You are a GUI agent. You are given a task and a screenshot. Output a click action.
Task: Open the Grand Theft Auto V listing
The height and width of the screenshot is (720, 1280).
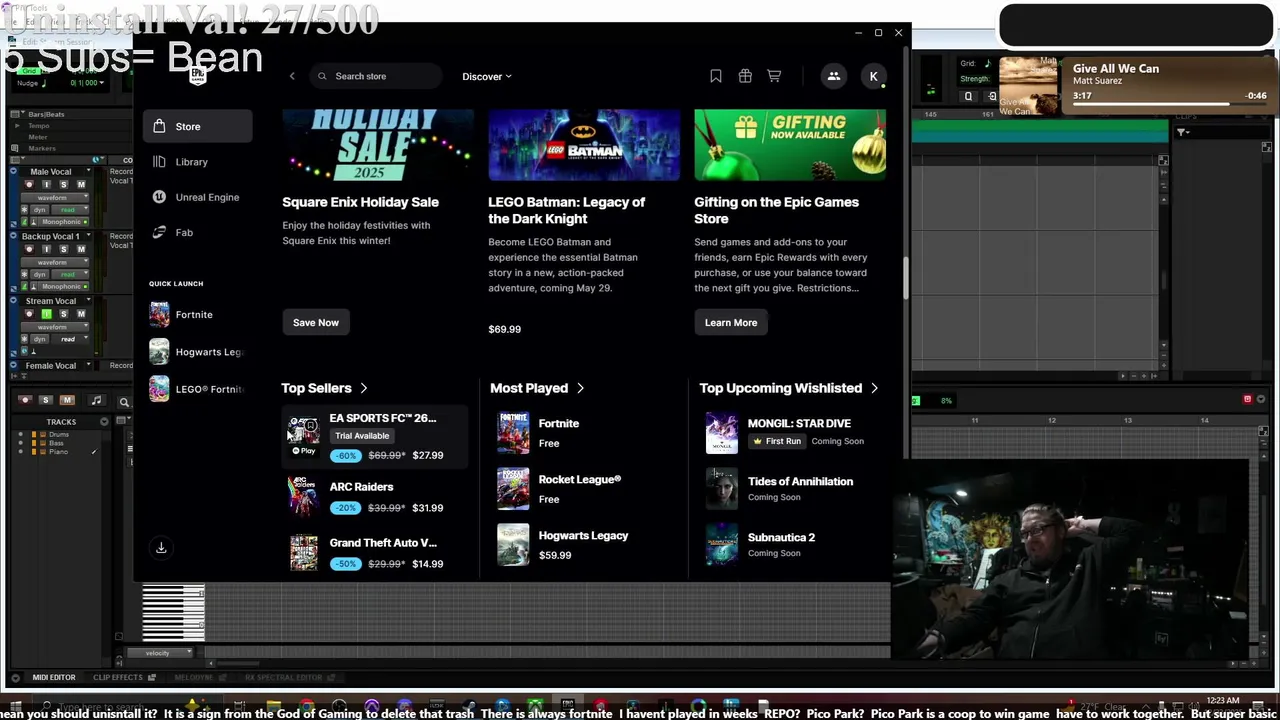pyautogui.click(x=376, y=553)
